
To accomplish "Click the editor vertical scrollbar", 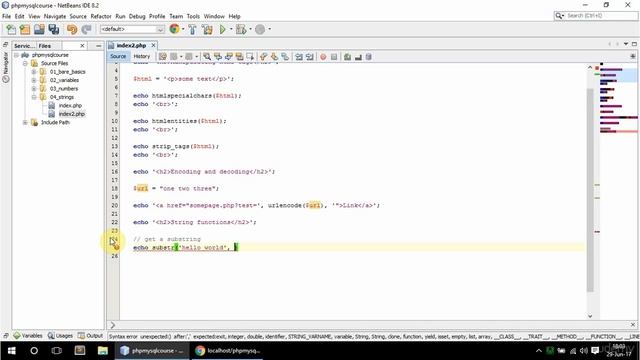I will [x=590, y=190].
